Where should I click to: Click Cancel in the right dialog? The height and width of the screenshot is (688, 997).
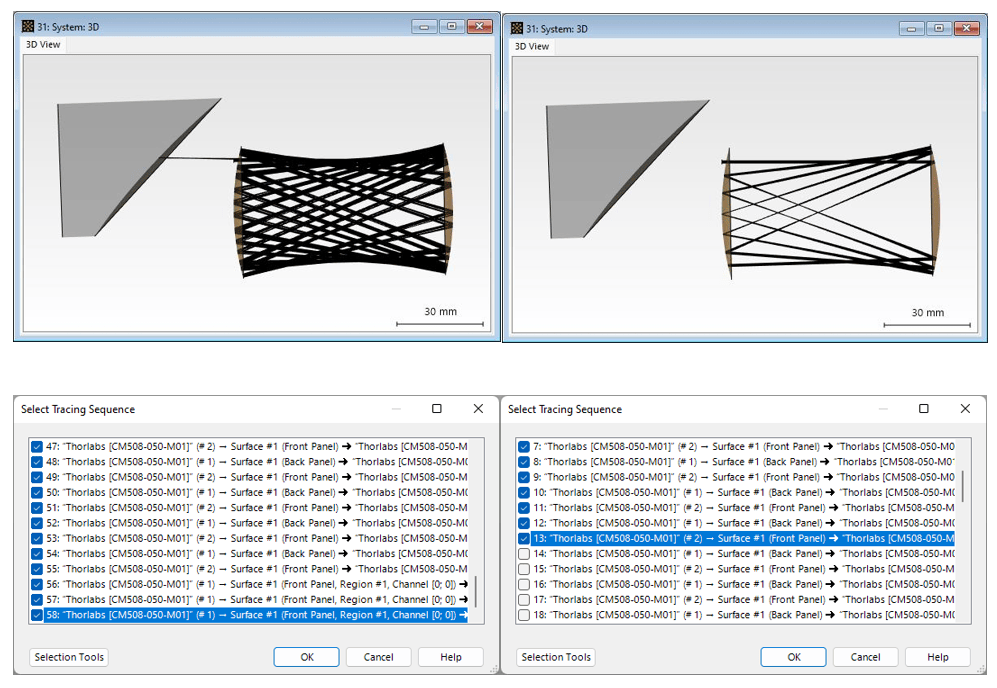pyautogui.click(x=865, y=657)
